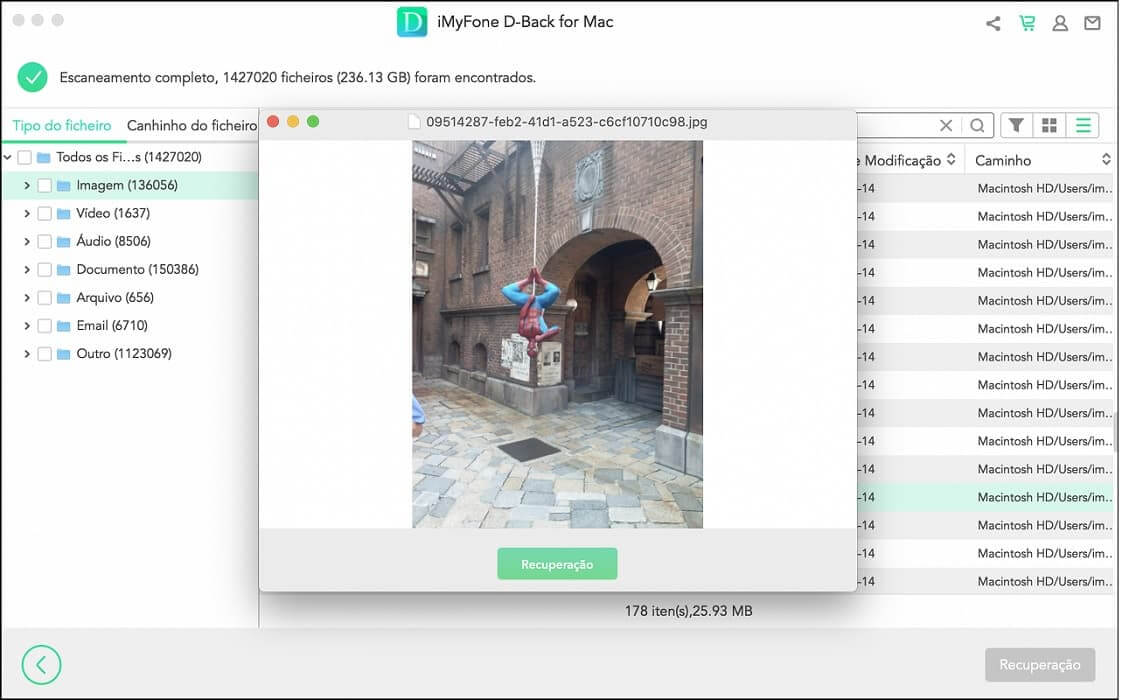Check the Email checkbox
The image size is (1122, 700).
(x=44, y=326)
